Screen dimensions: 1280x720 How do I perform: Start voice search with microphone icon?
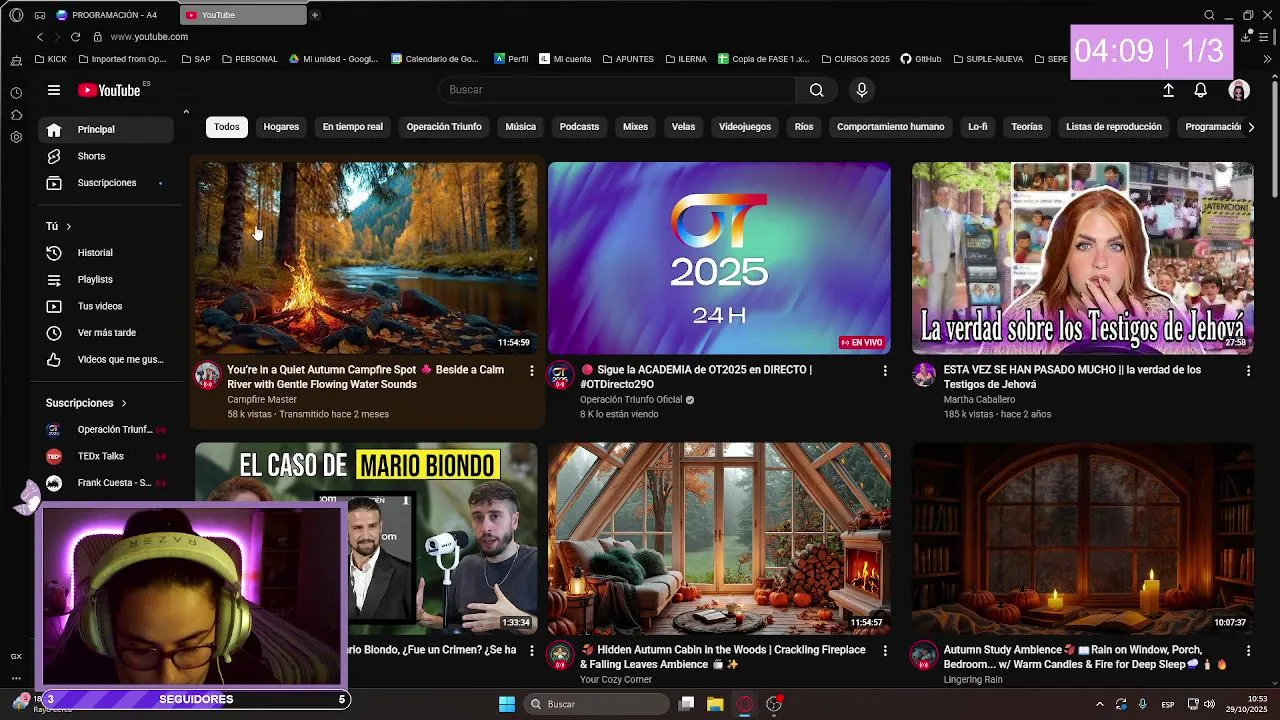pos(862,90)
